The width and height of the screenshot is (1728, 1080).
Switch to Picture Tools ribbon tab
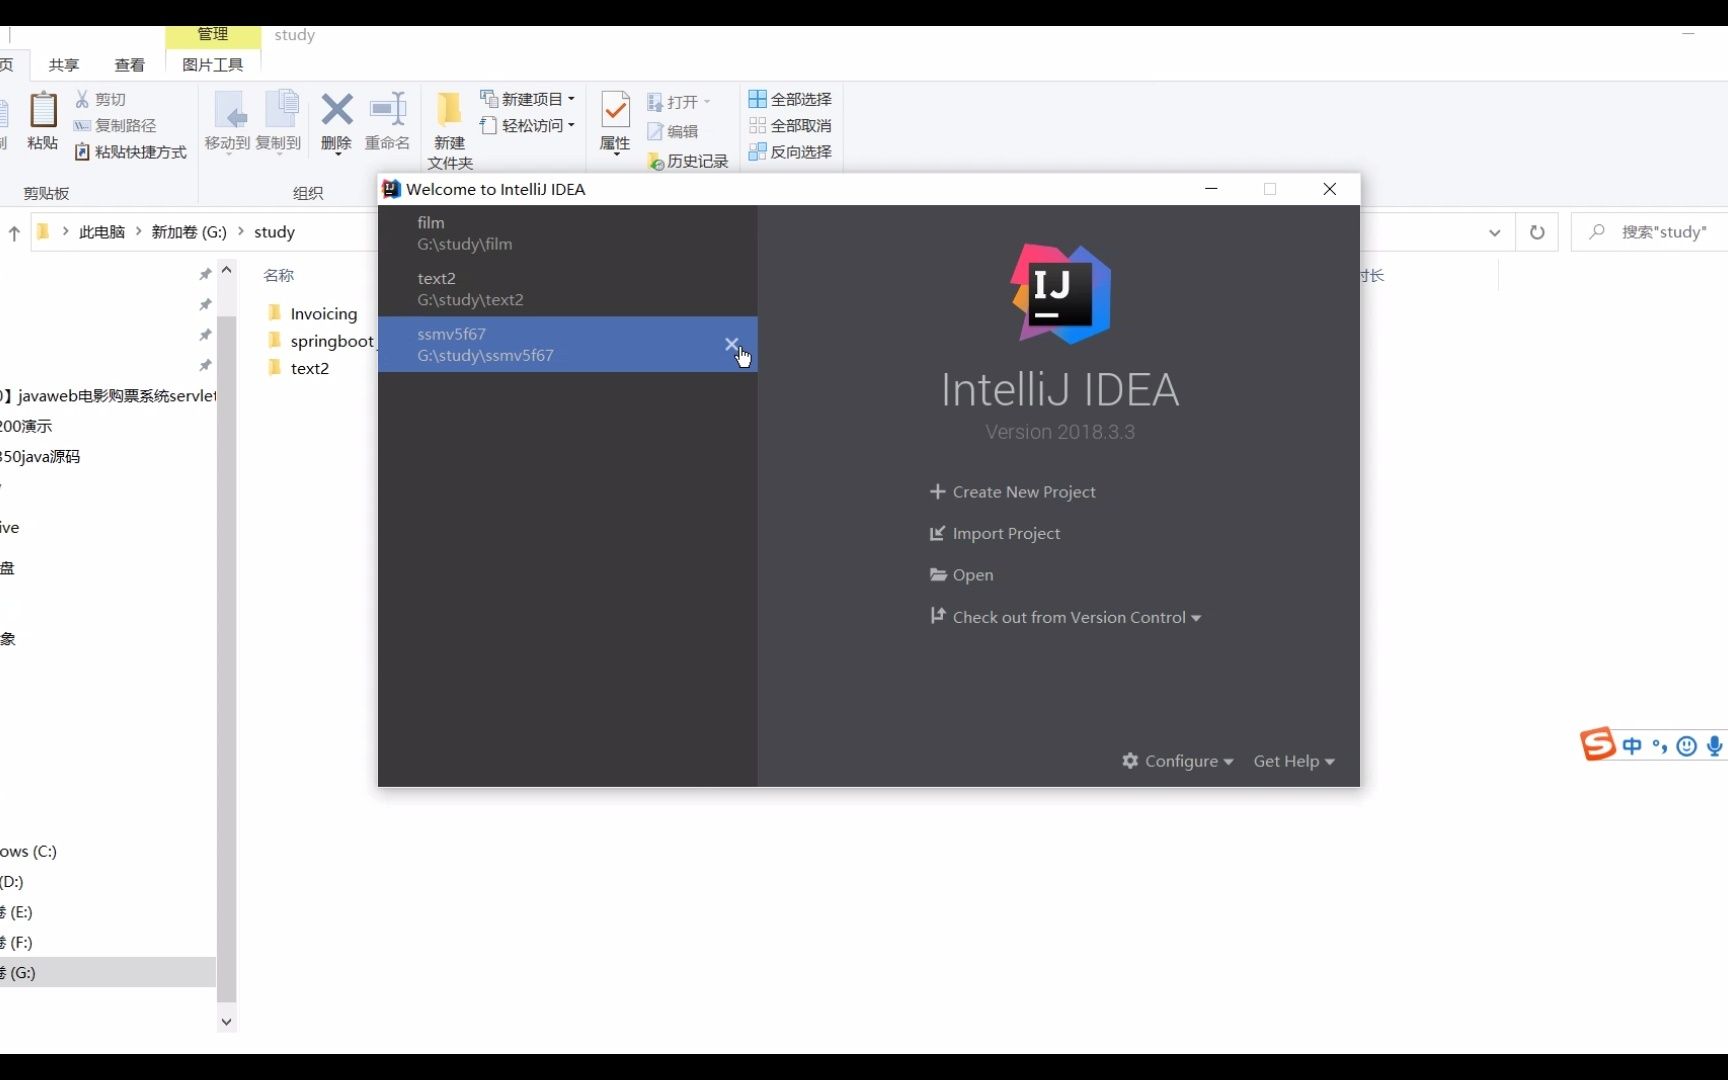coord(212,65)
